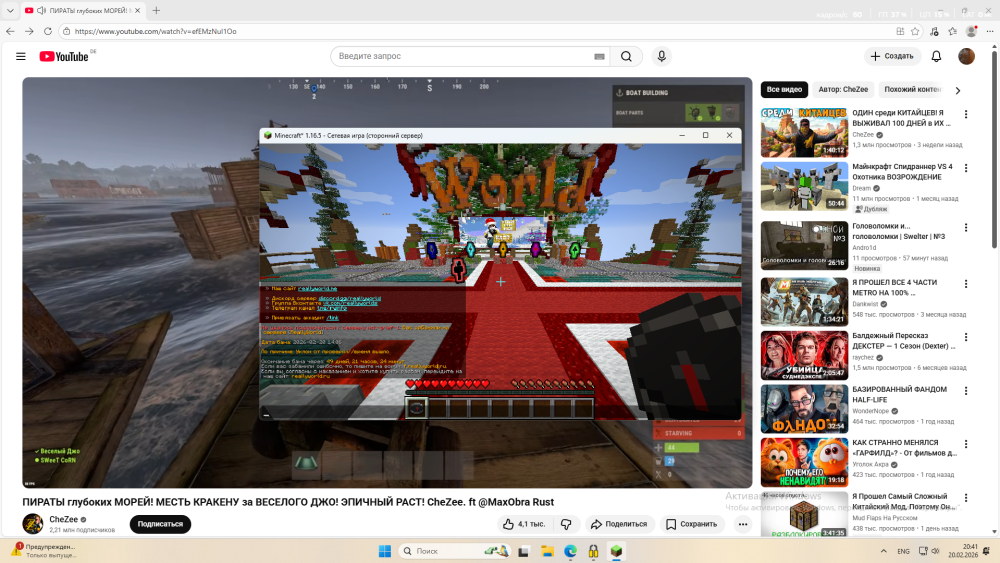1000x563 pixels.
Task: Open the YouTube hamburger guide menu
Action: [20, 56]
